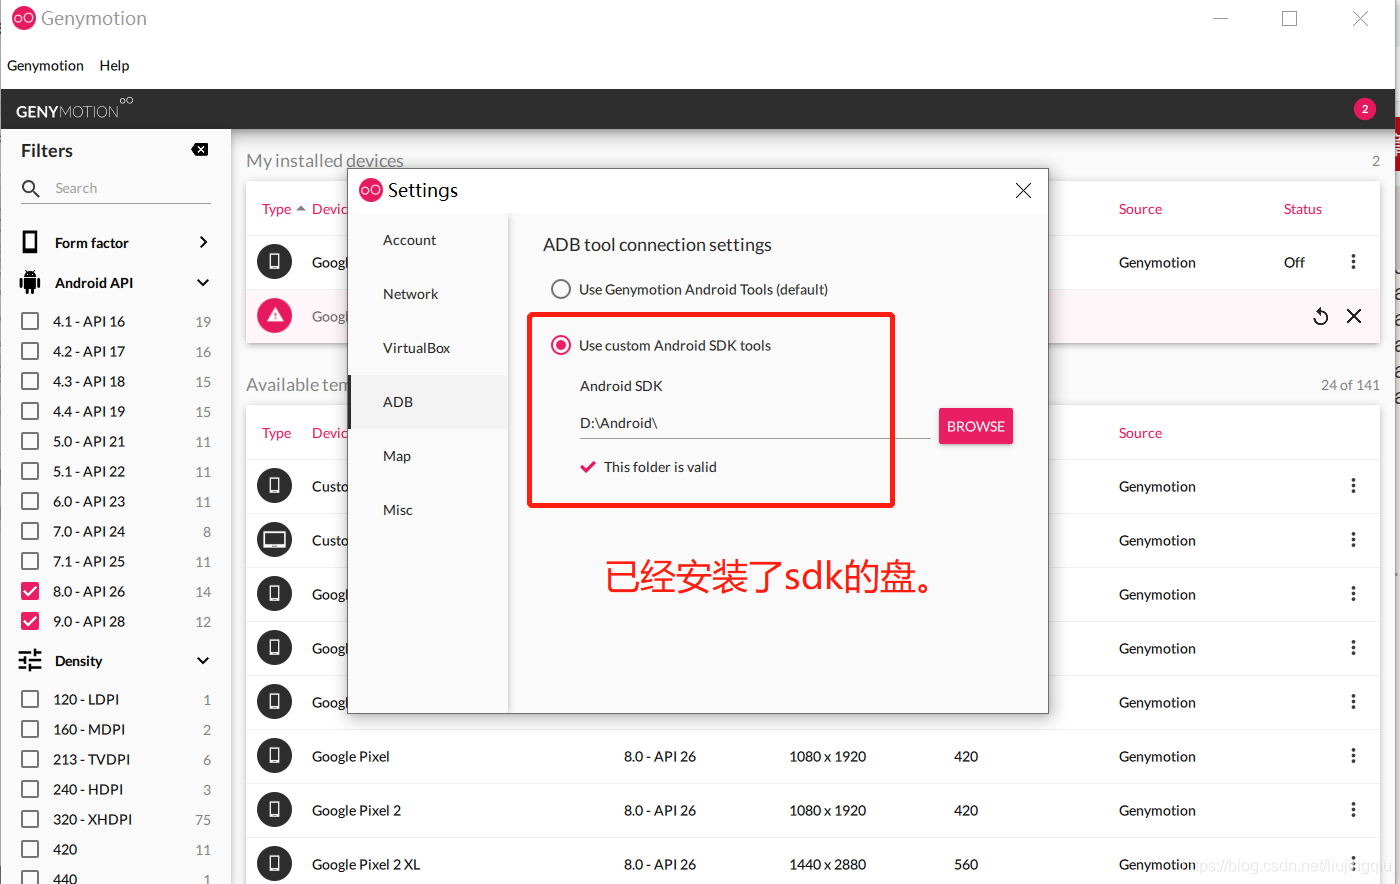
Task: Click the search magnifier icon in Filters
Action: [31, 188]
